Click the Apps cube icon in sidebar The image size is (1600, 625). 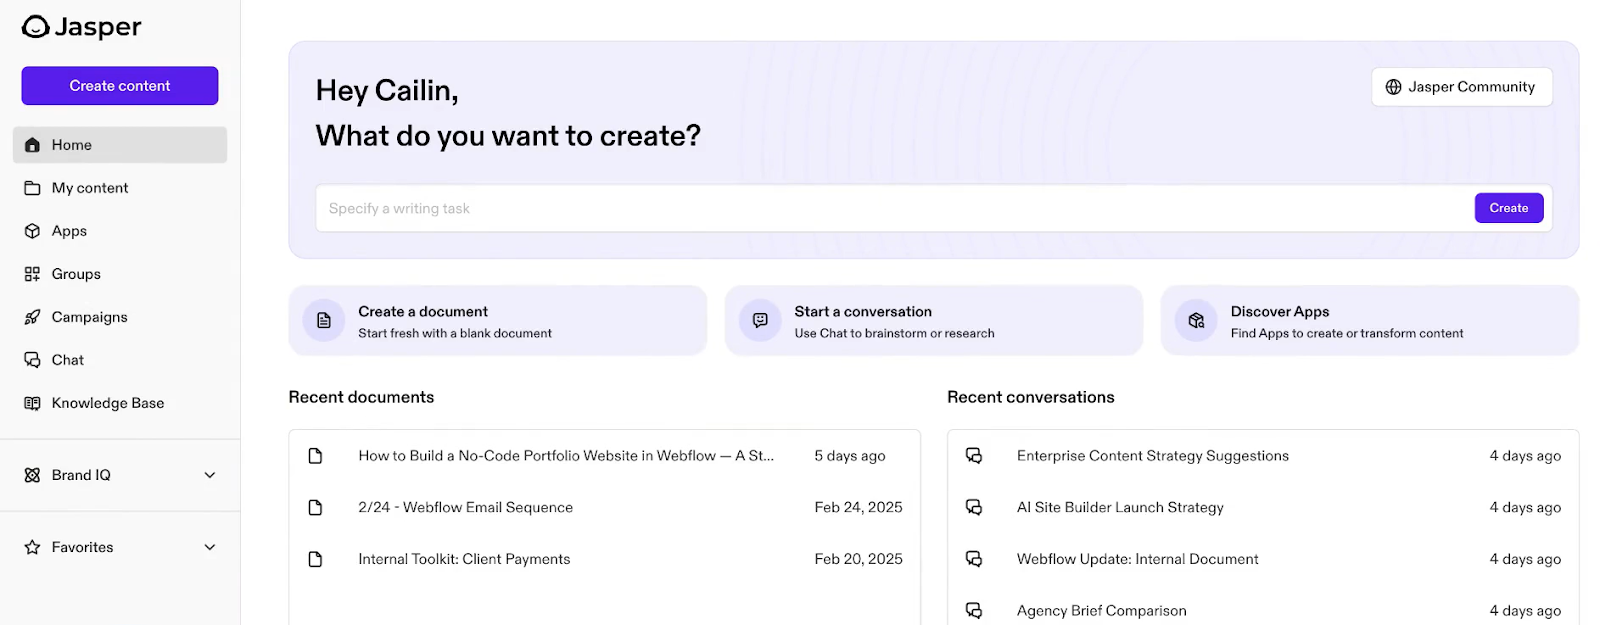pos(32,231)
